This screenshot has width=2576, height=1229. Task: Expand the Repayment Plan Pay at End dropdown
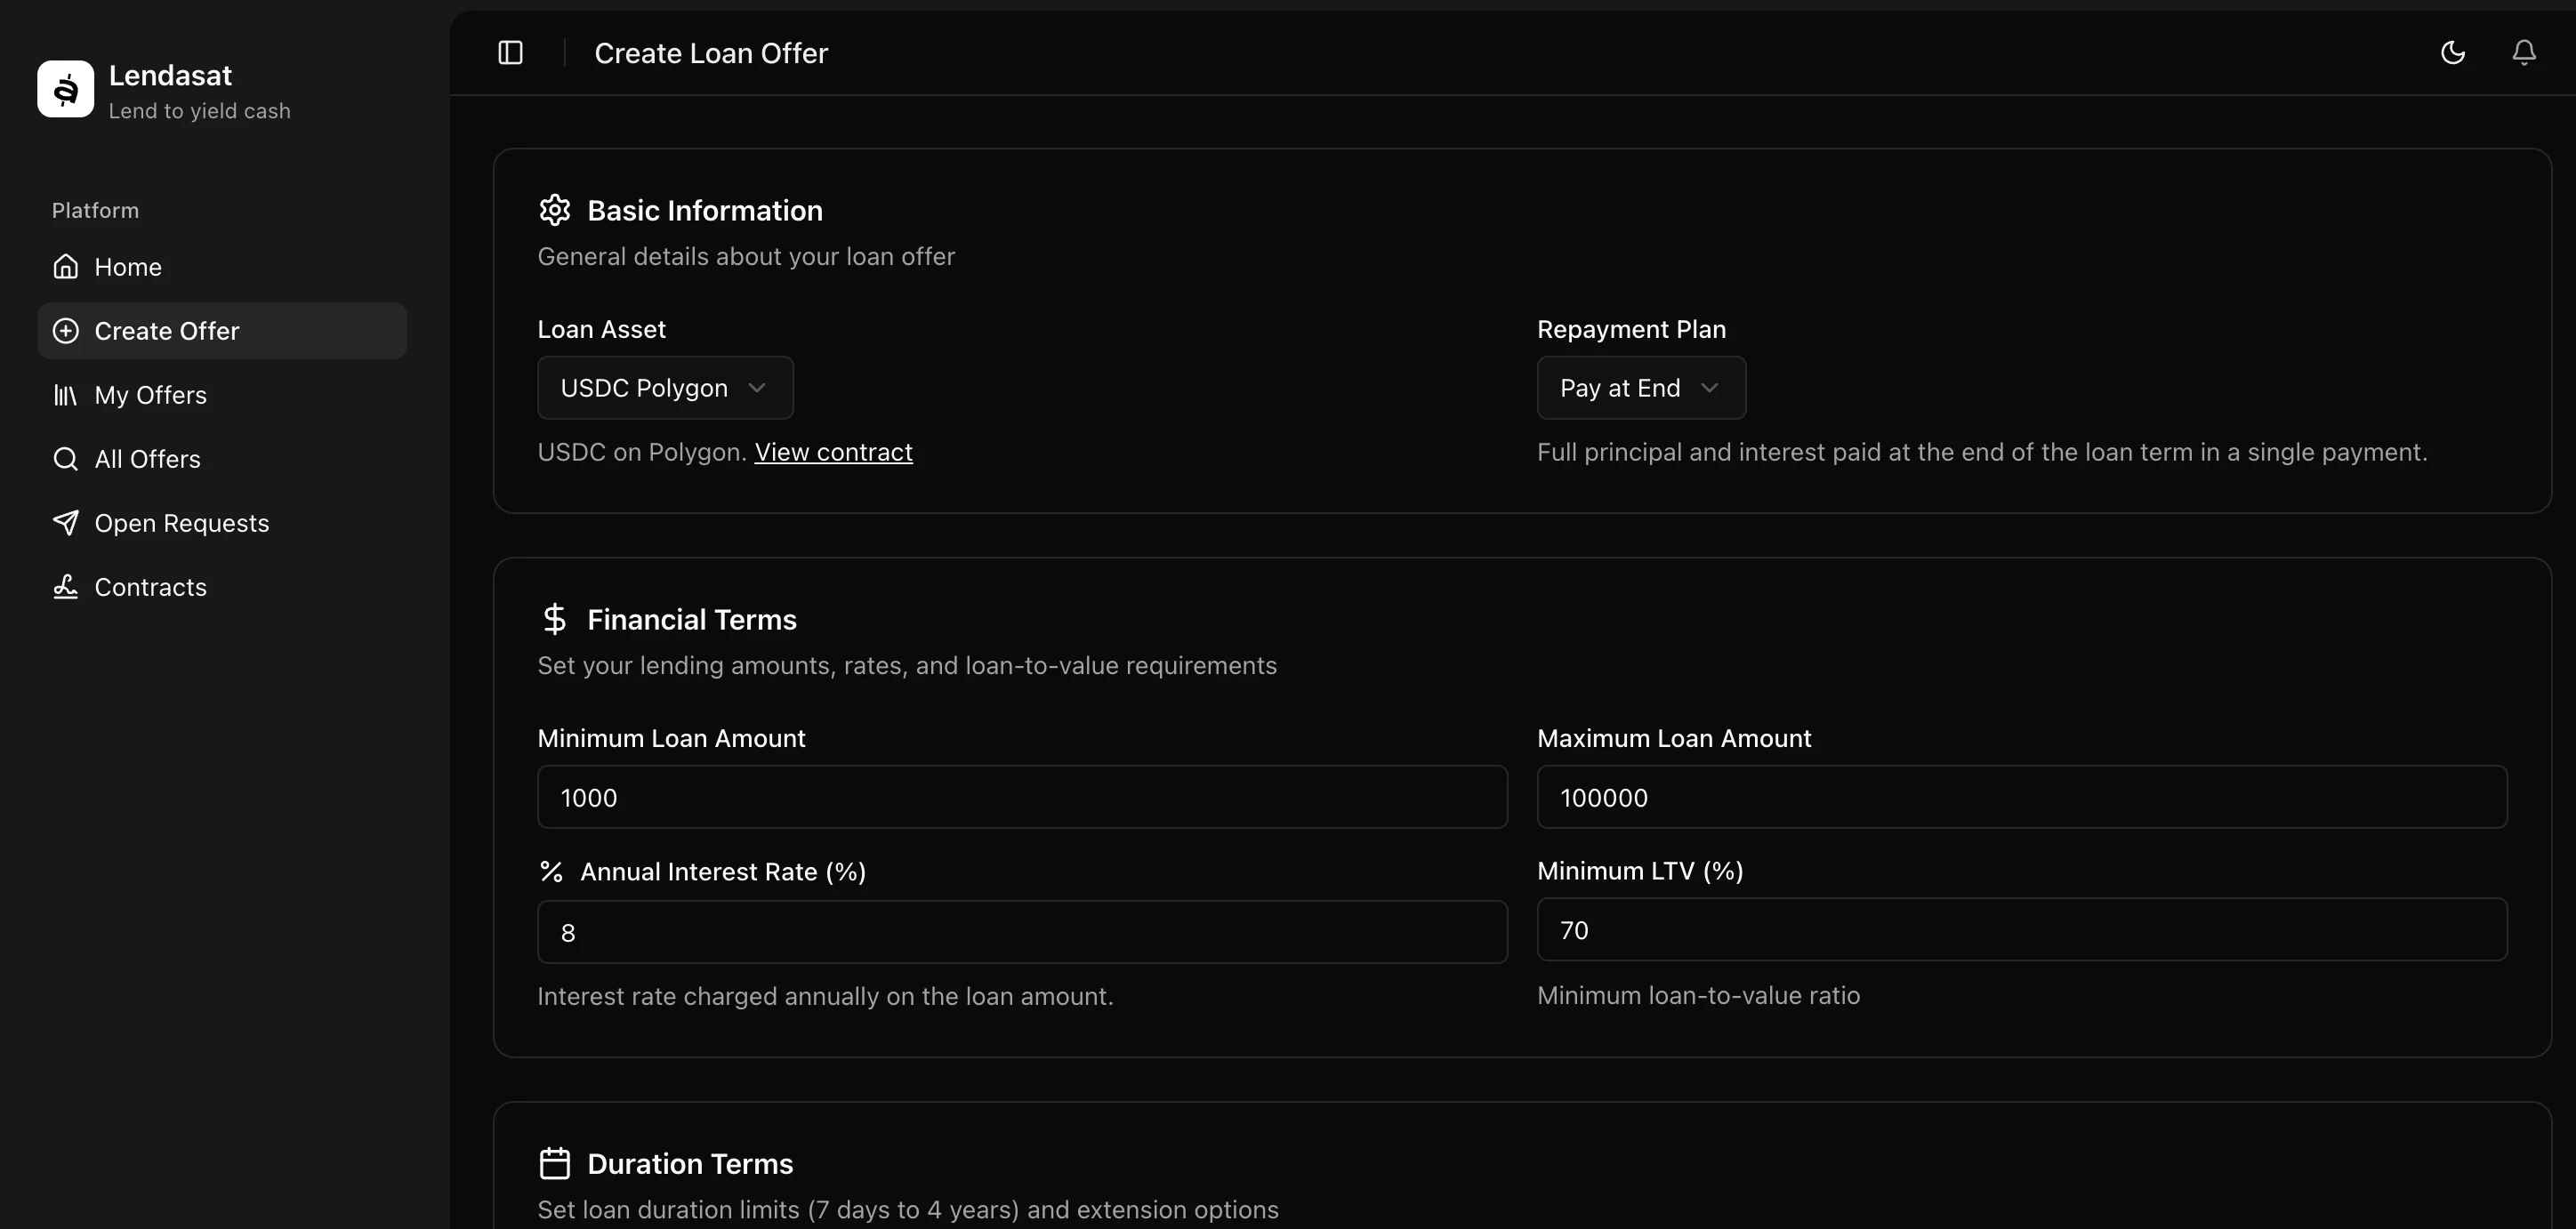pos(1640,388)
